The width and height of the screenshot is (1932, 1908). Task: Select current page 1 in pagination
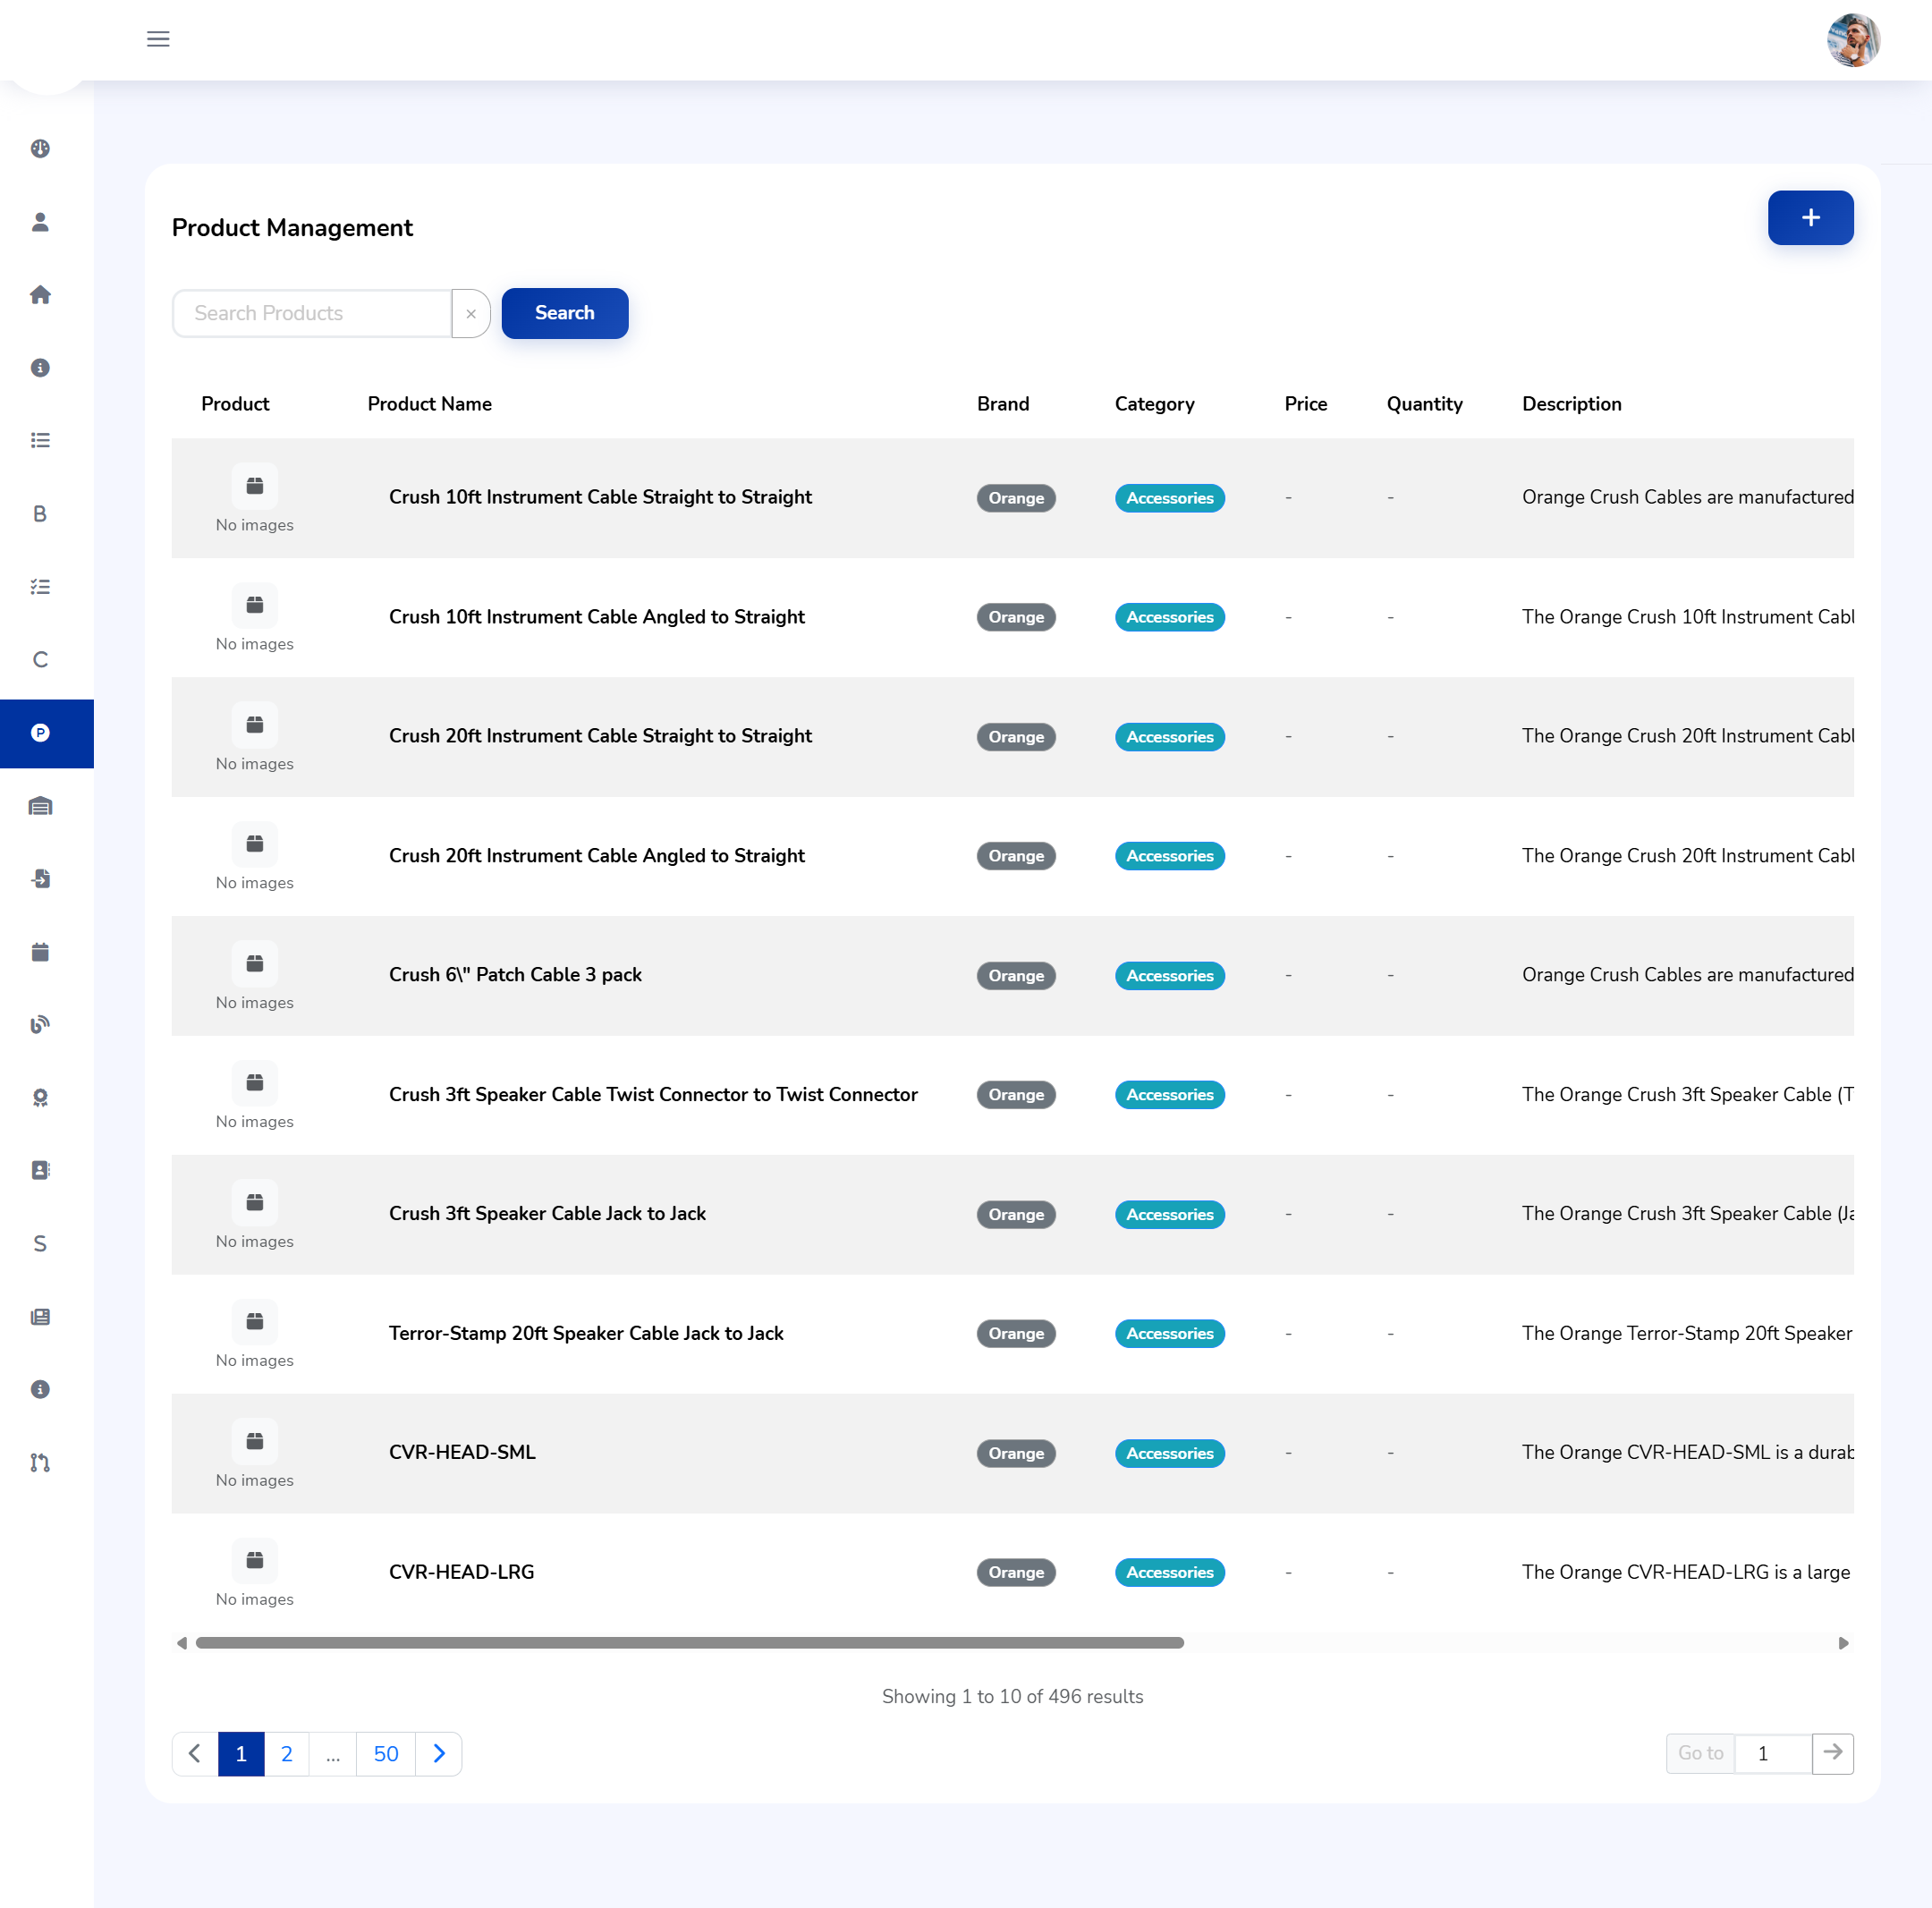[x=241, y=1753]
